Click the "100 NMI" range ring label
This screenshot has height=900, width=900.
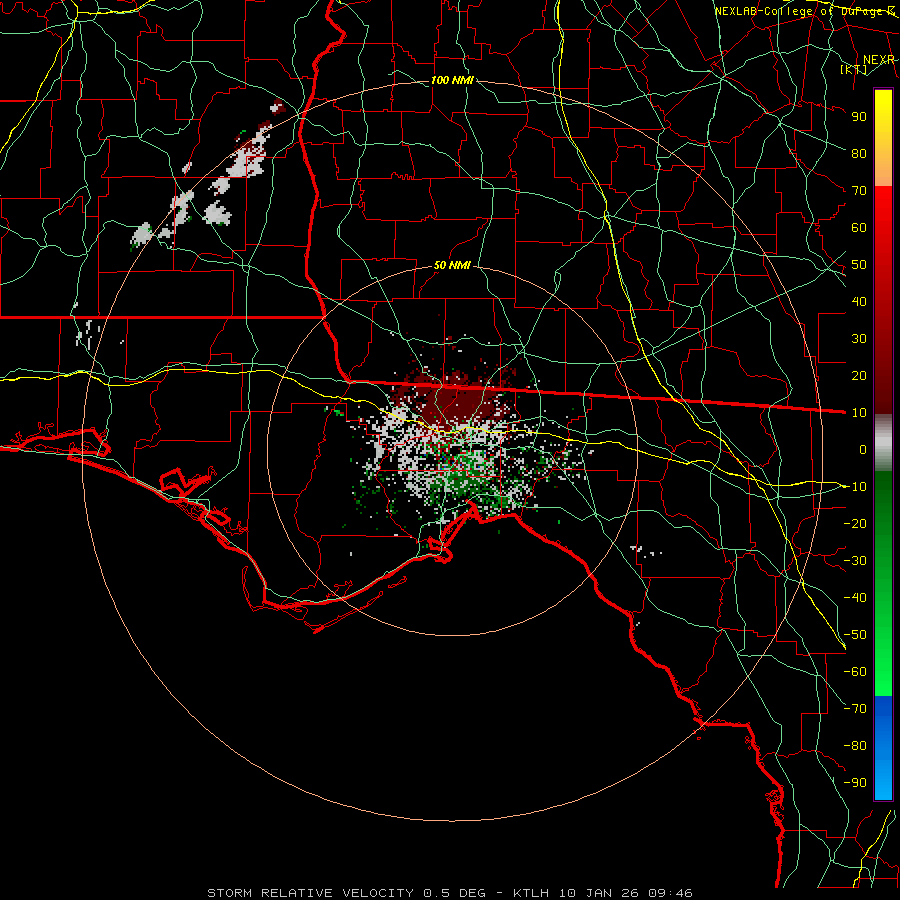click(x=452, y=80)
